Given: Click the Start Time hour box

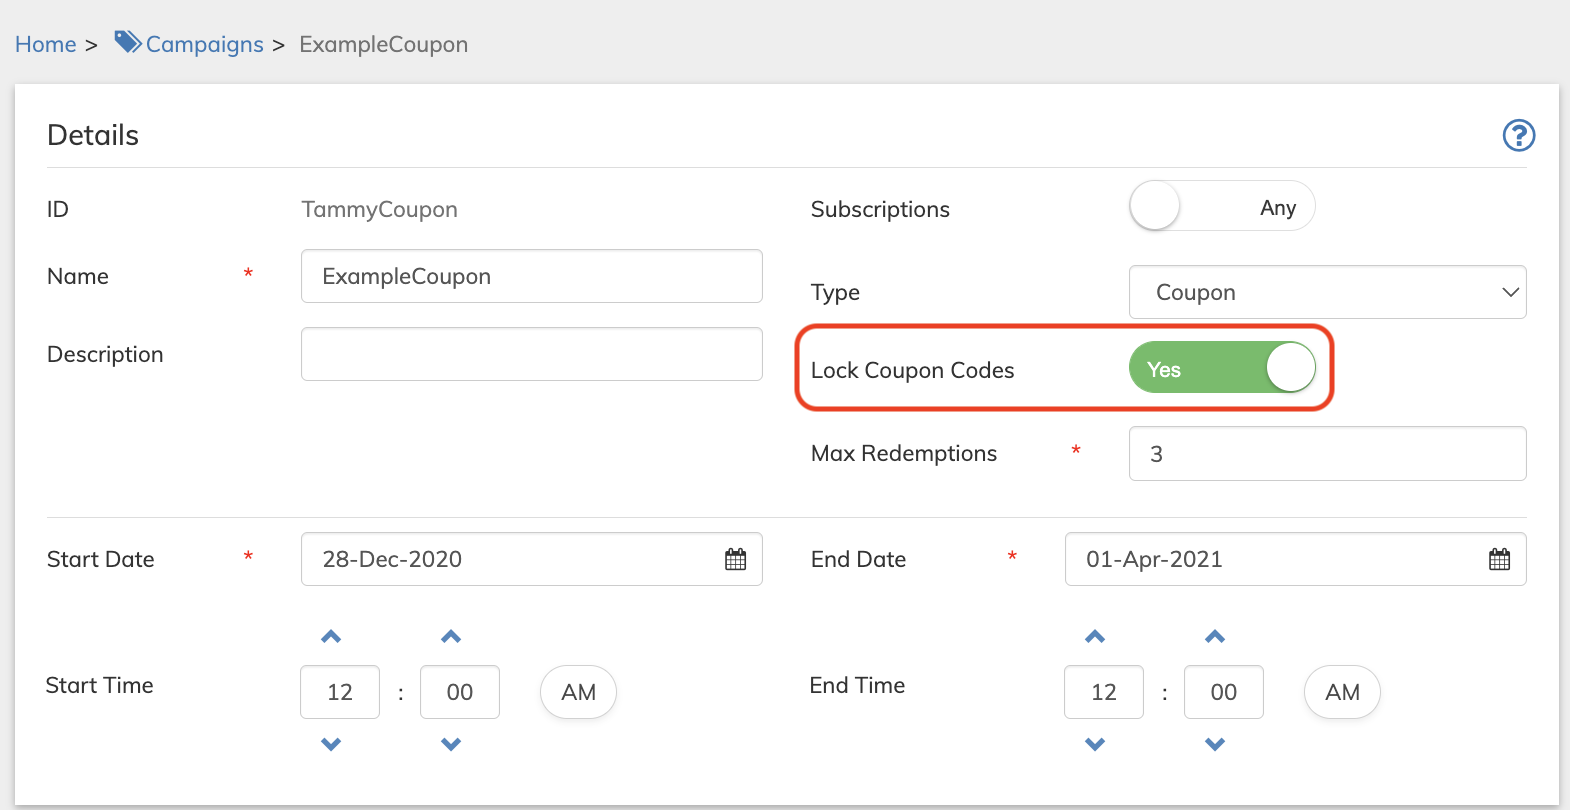Looking at the screenshot, I should (x=340, y=692).
